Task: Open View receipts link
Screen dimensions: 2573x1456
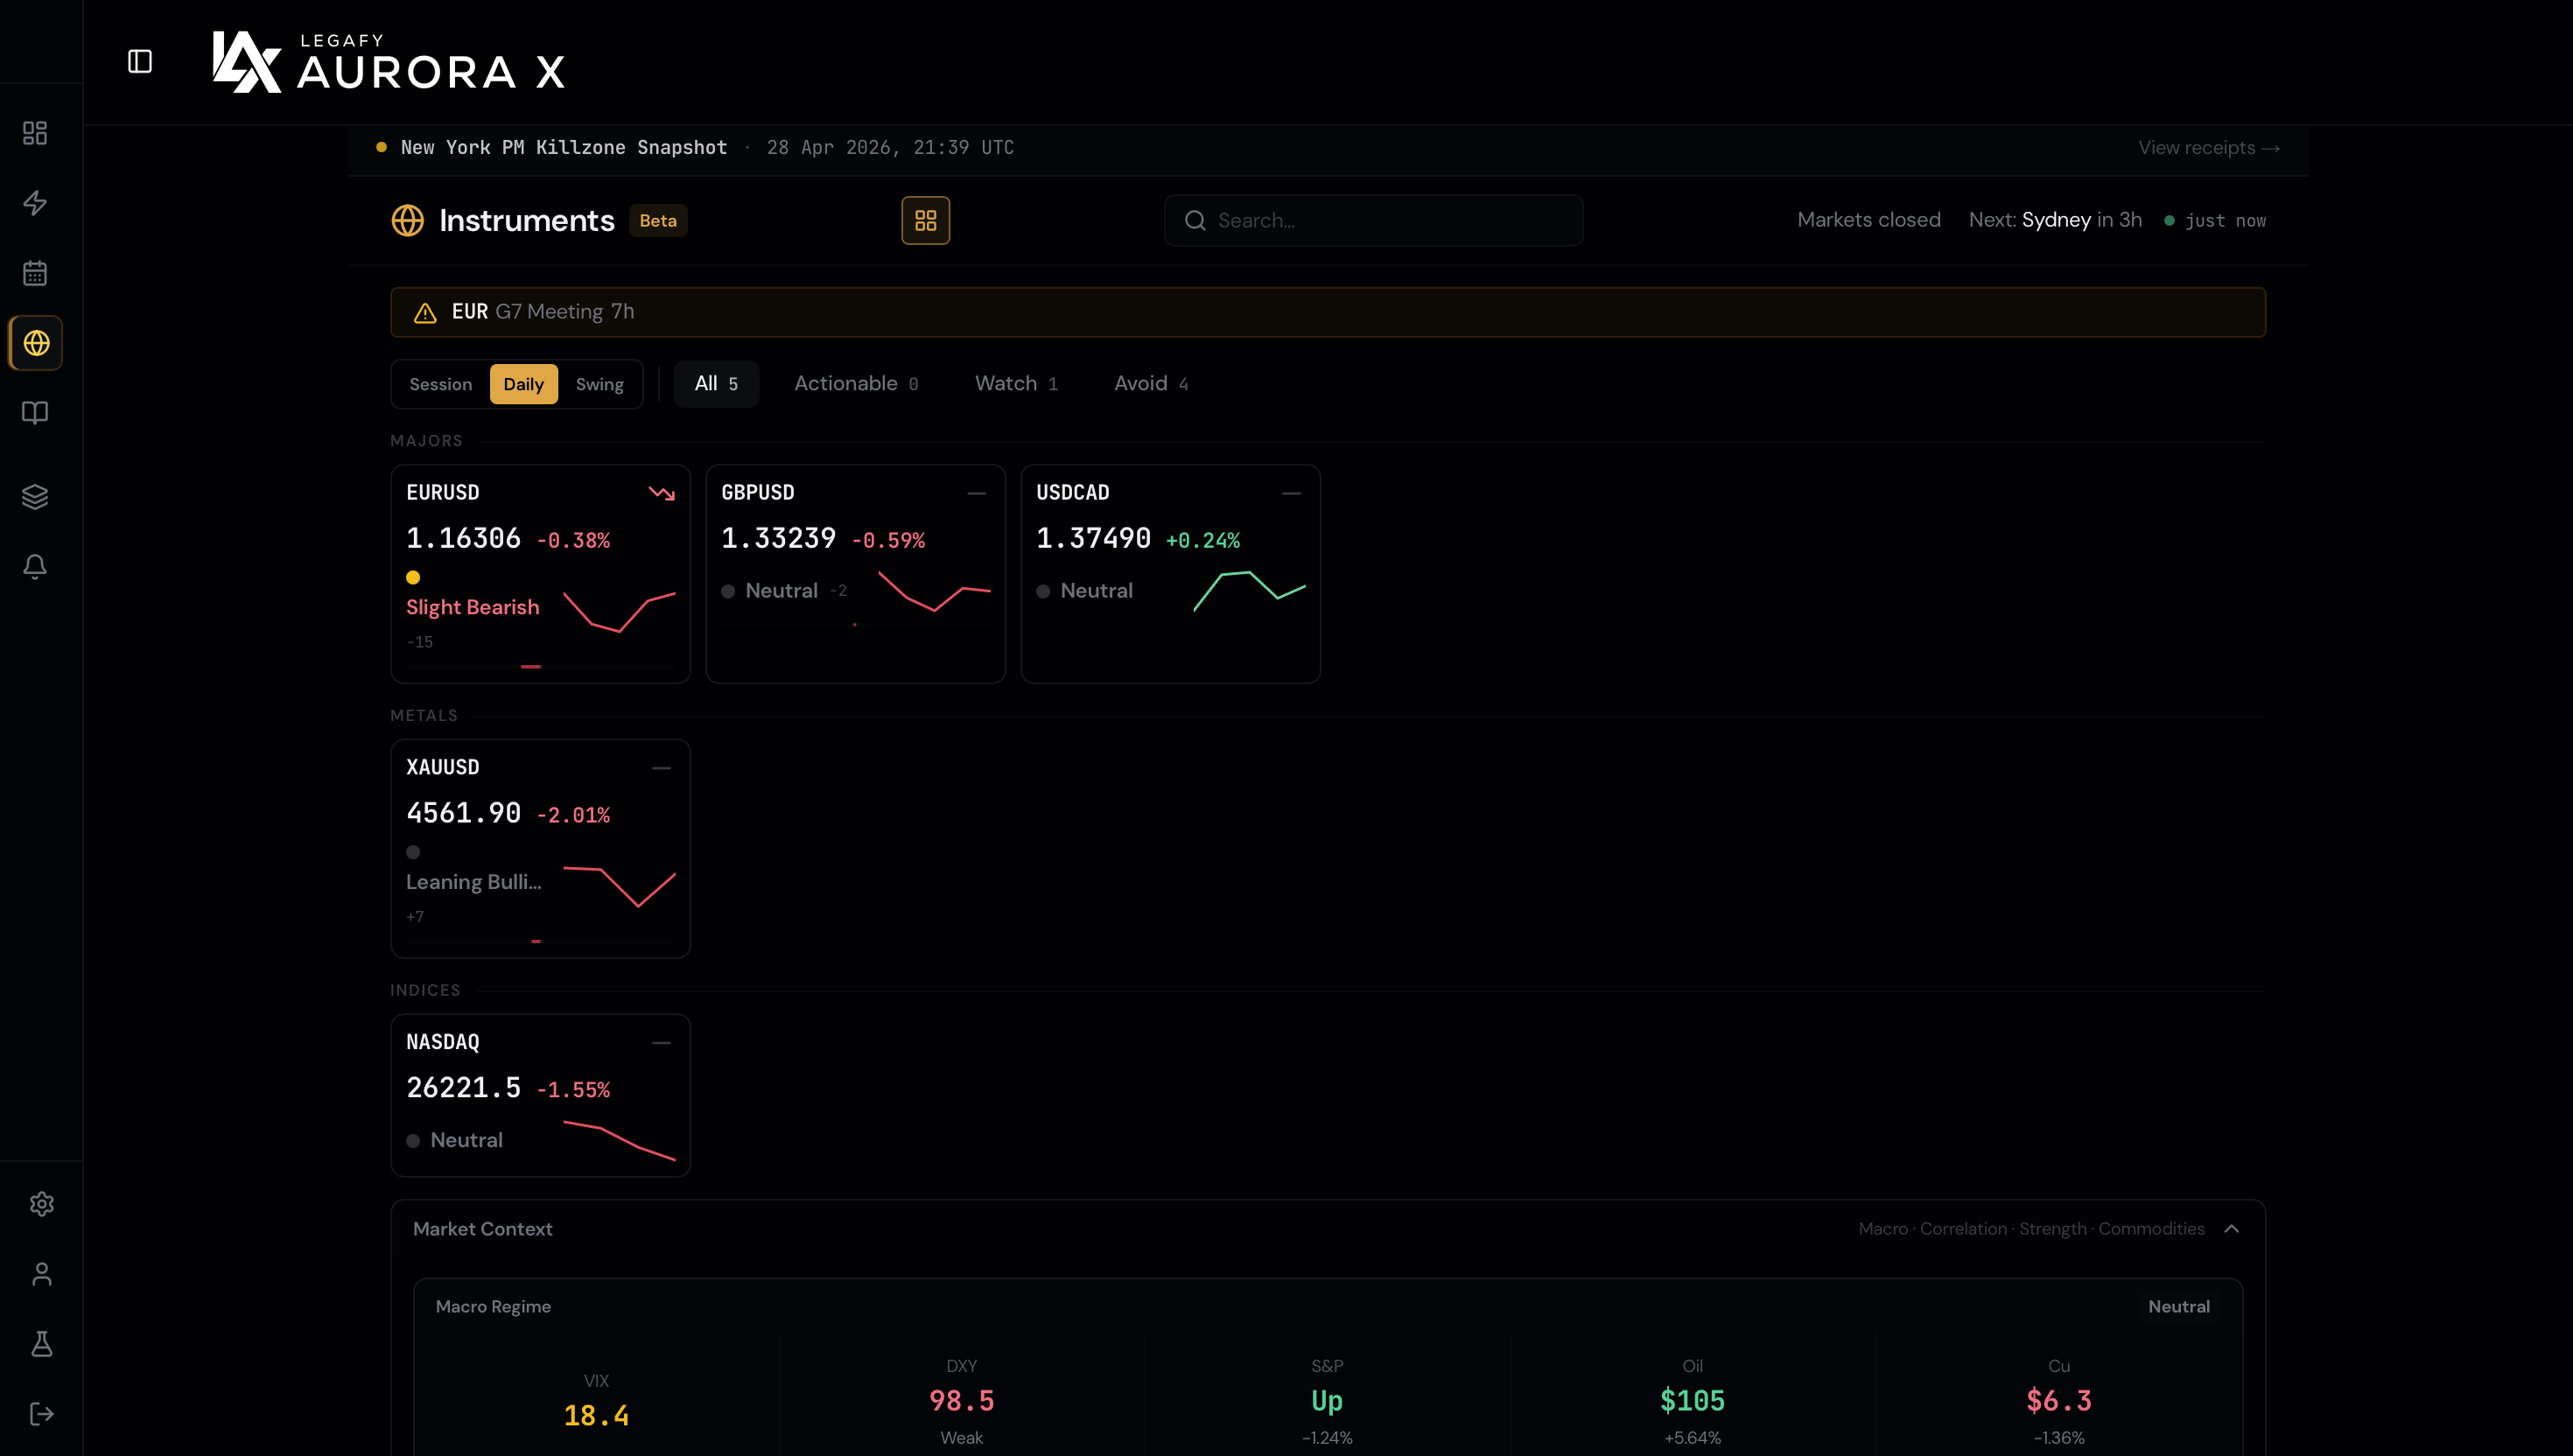Action: 2208,148
